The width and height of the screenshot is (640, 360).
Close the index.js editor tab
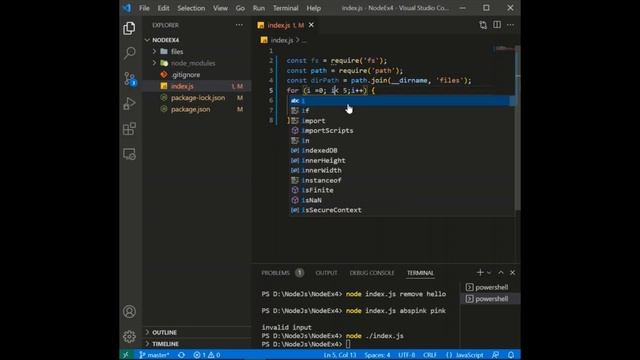click(x=311, y=25)
